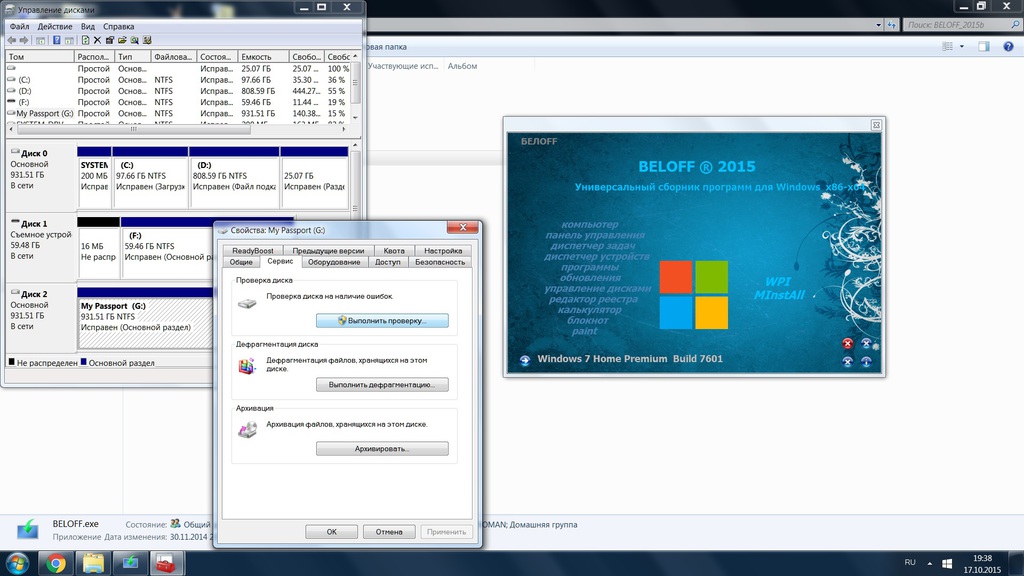Close BELOFF launcher with gray corner X

pos(876,125)
